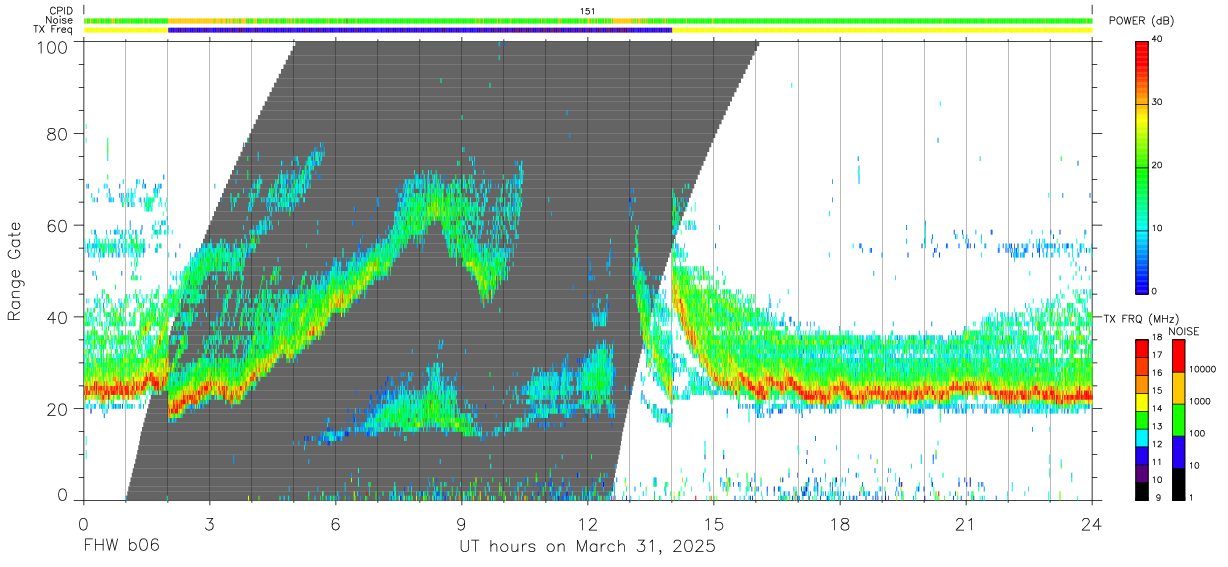The image size is (1228, 567).
Task: Click the x-axis tick label '15'
Action: click(714, 524)
